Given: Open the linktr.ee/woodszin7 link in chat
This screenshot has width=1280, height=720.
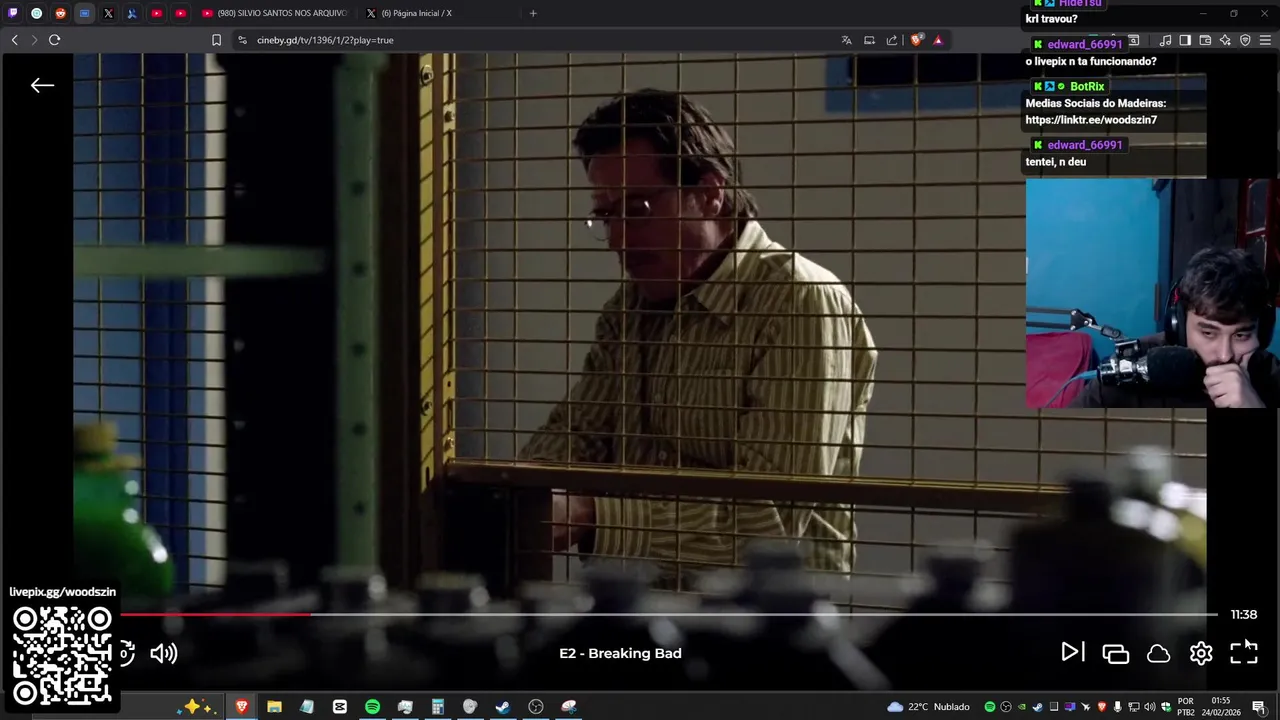Looking at the screenshot, I should coord(1091,120).
